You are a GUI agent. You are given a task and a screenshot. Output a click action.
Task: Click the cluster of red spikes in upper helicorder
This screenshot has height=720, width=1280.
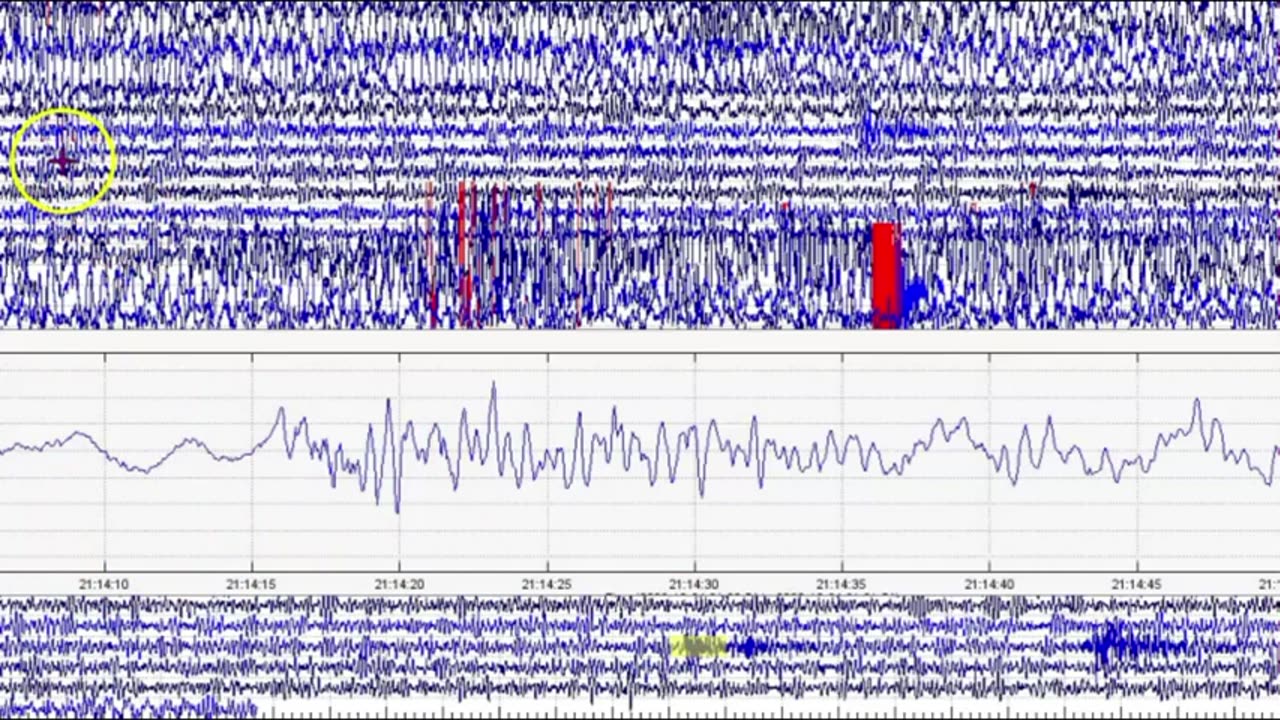[518, 252]
